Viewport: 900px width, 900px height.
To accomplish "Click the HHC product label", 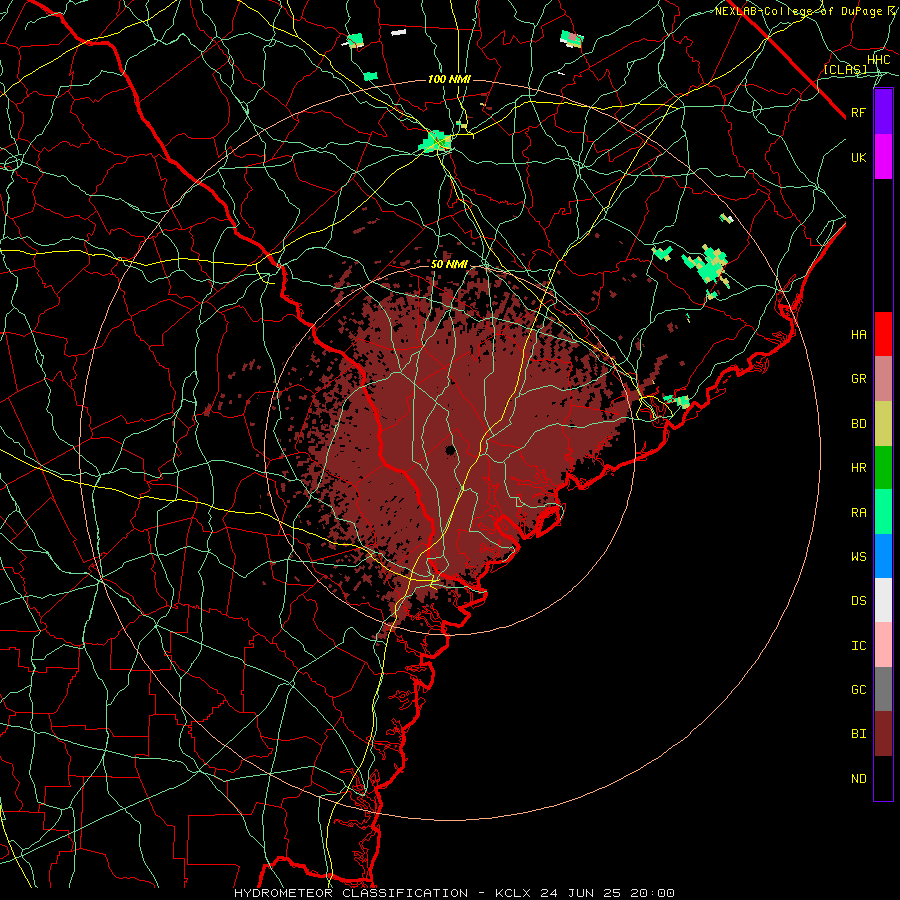I will 879,60.
